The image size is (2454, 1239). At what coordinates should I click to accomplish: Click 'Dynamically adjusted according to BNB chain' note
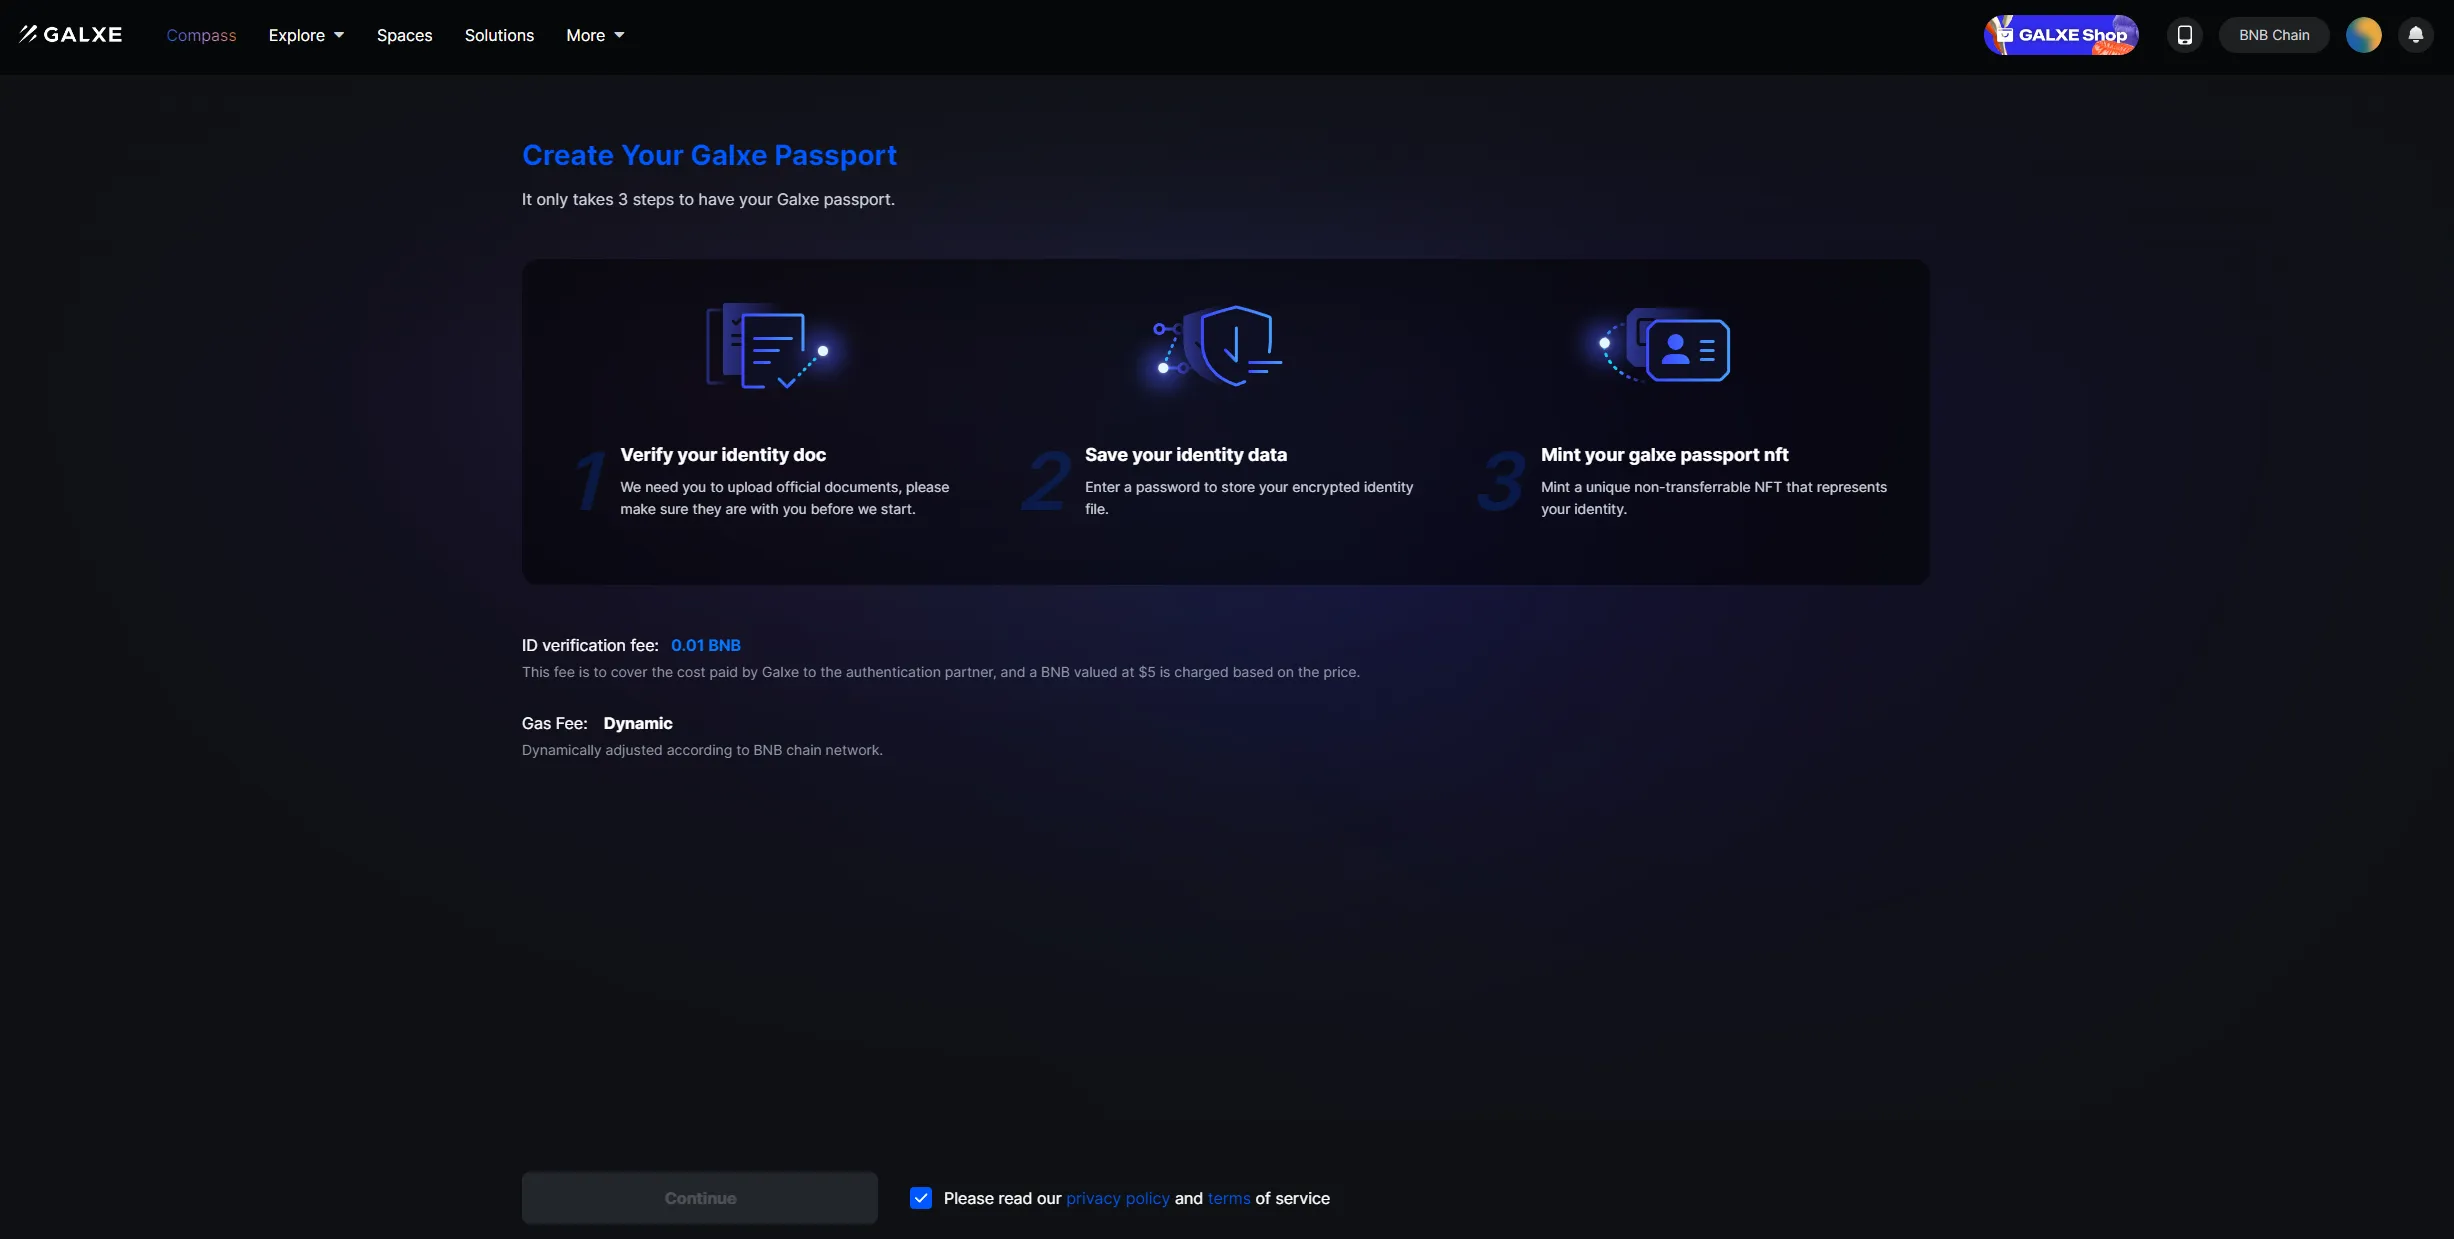pos(702,750)
